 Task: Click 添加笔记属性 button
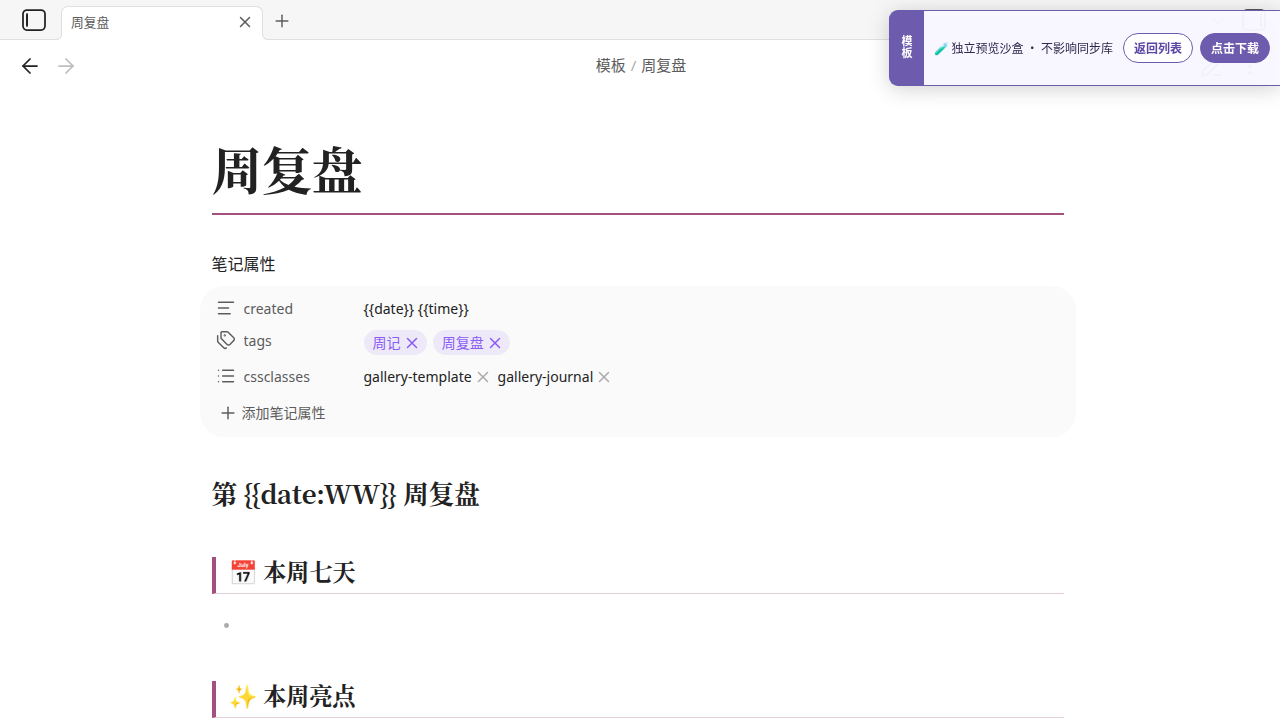[x=273, y=413]
